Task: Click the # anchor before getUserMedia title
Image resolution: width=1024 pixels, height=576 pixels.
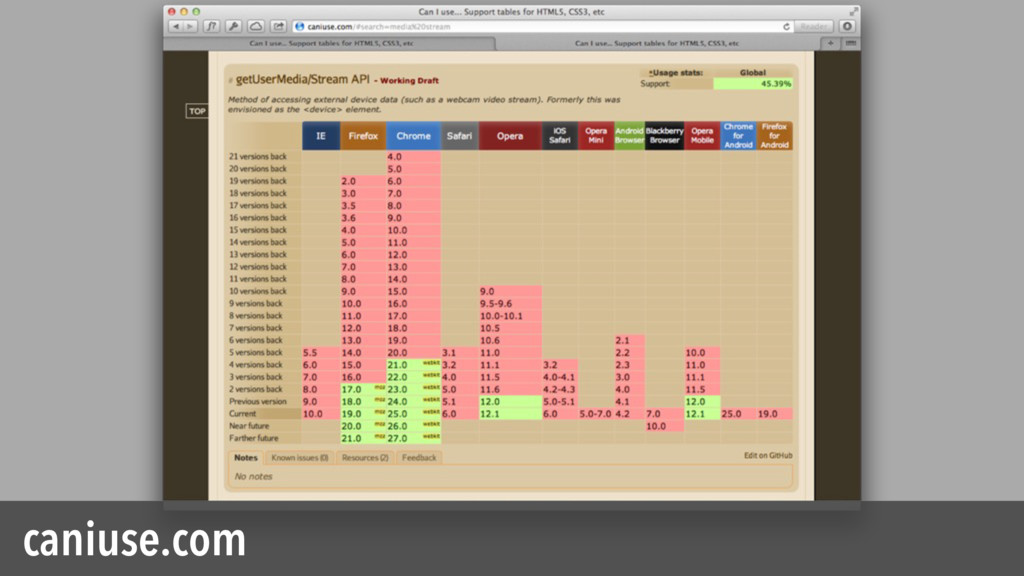Action: click(231, 81)
